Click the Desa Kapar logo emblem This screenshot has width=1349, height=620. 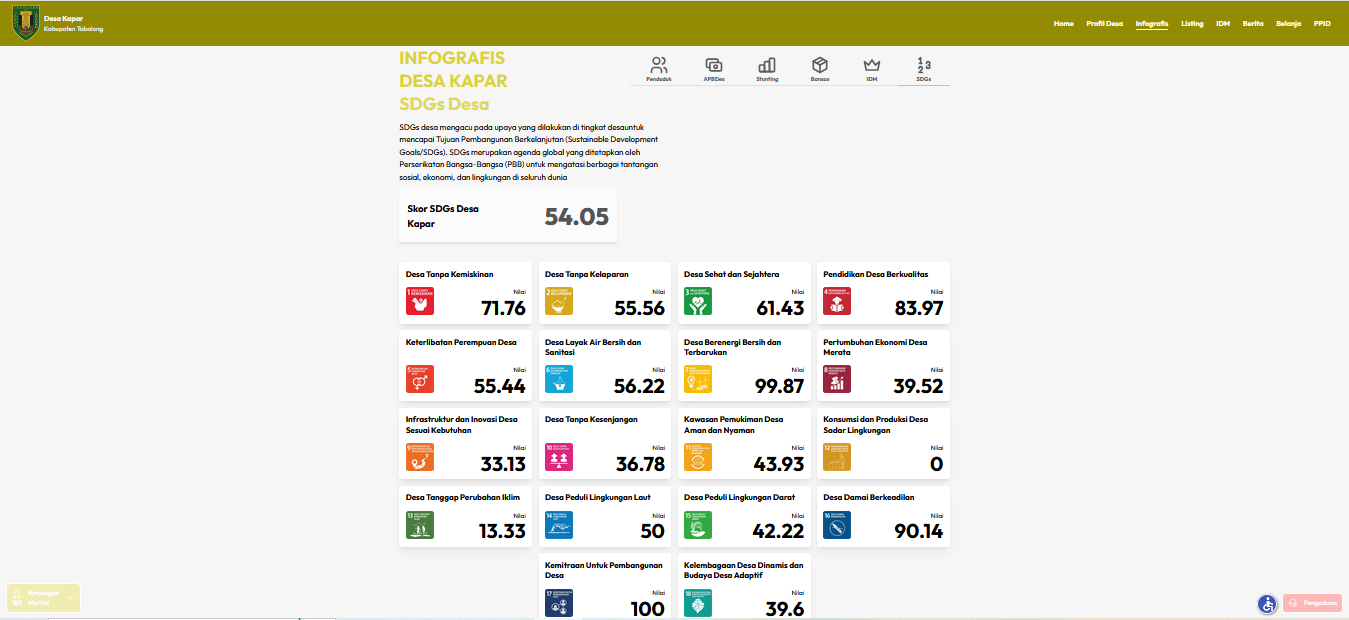pos(25,24)
